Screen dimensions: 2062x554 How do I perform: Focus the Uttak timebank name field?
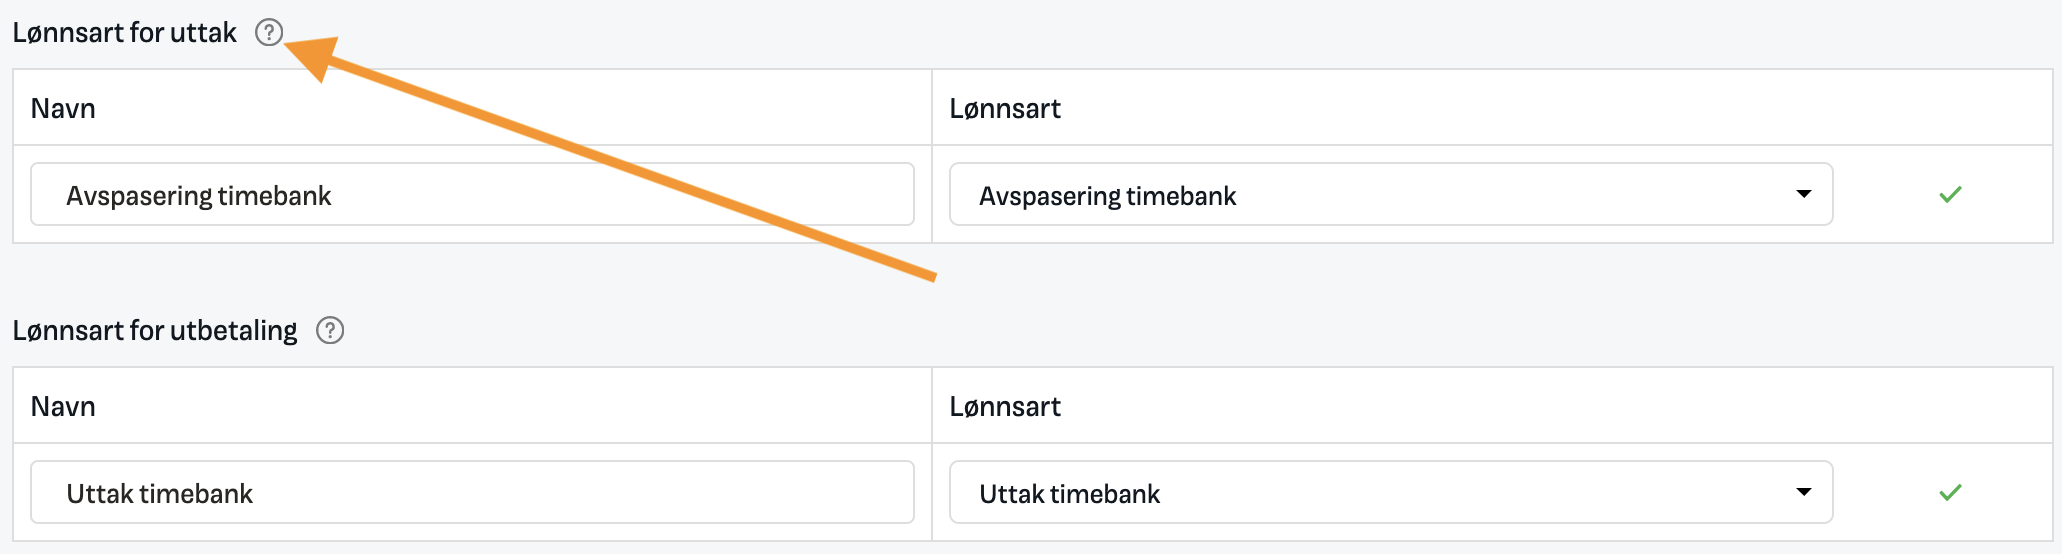pos(472,492)
